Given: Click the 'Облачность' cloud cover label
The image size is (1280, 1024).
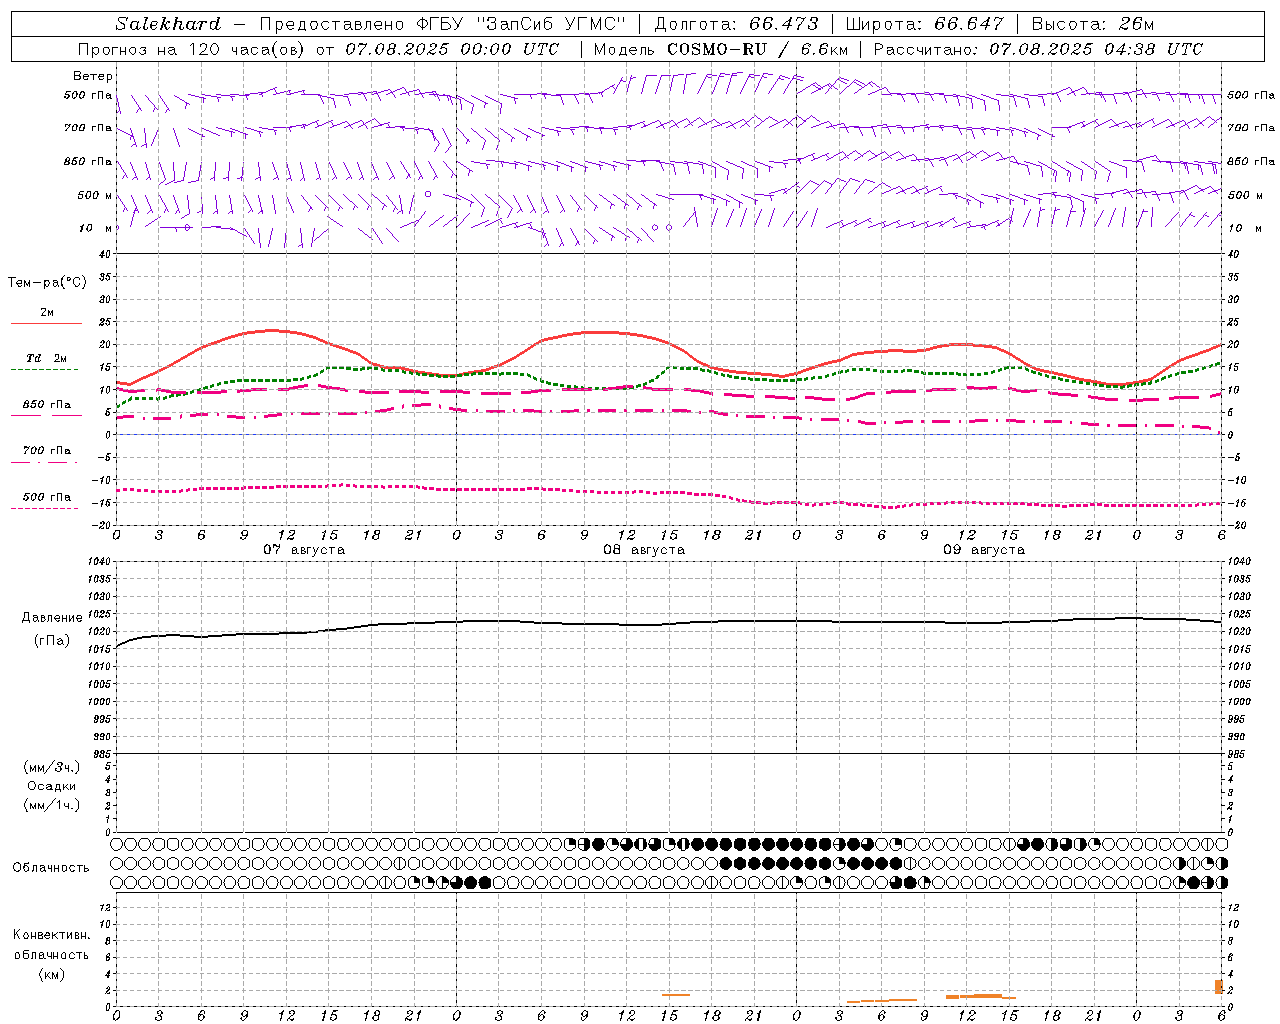Looking at the screenshot, I should pyautogui.click(x=51, y=868).
